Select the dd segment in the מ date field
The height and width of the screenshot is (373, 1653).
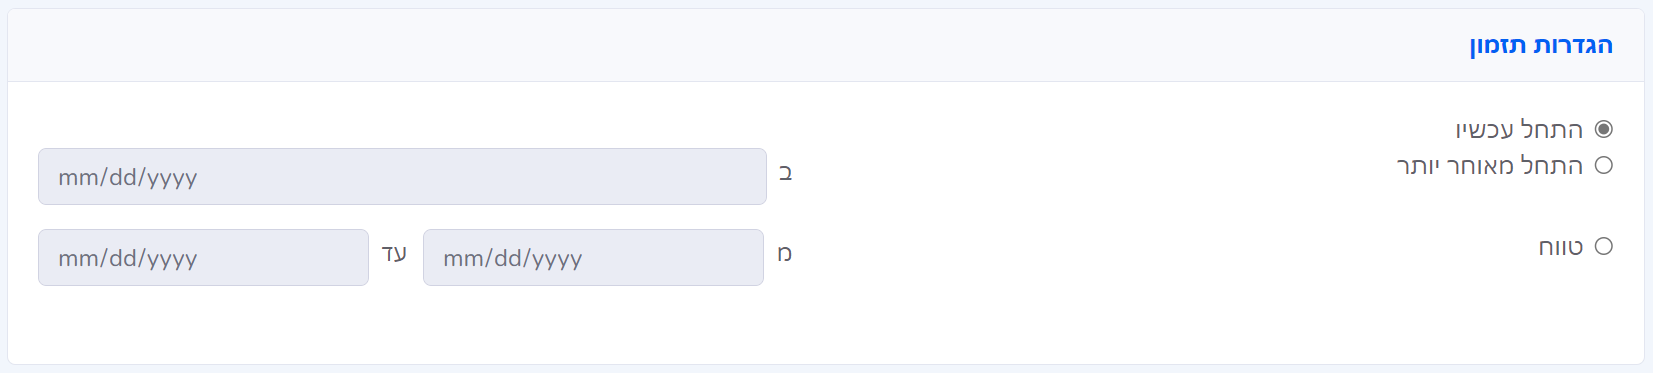click(x=509, y=258)
